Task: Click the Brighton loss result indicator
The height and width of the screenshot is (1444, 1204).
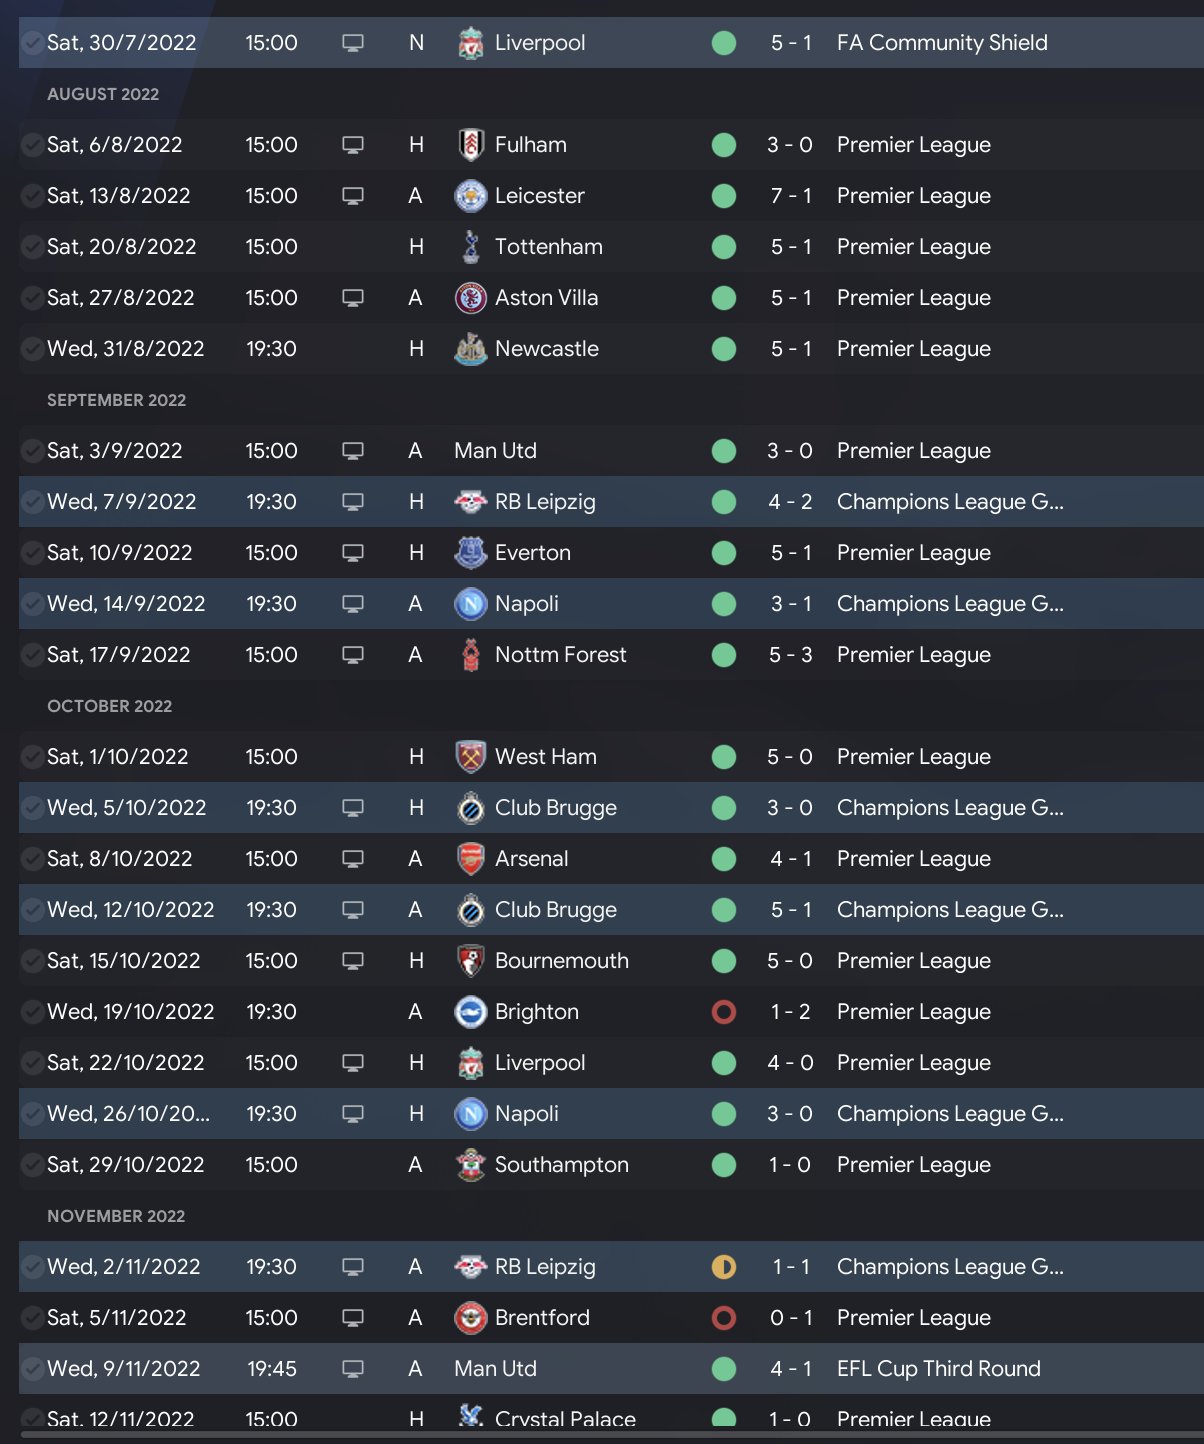Action: coord(724,1012)
